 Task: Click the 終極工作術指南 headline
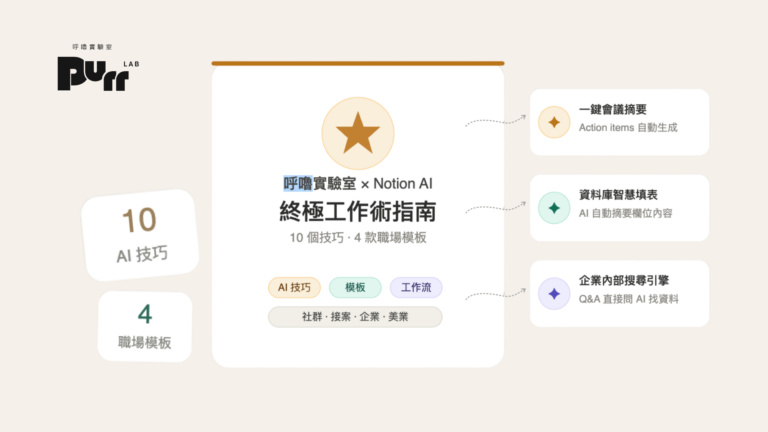coord(358,212)
